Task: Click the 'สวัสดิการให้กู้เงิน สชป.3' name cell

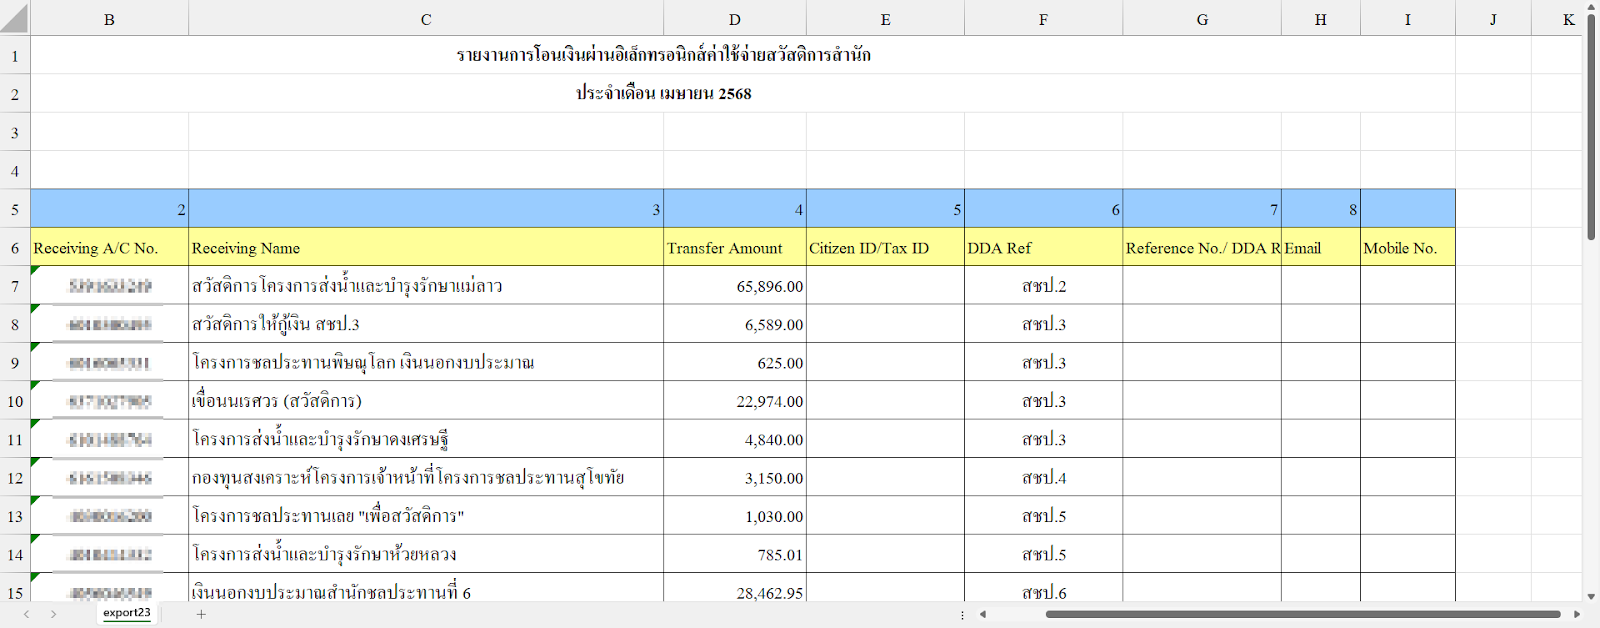Action: pyautogui.click(x=426, y=324)
